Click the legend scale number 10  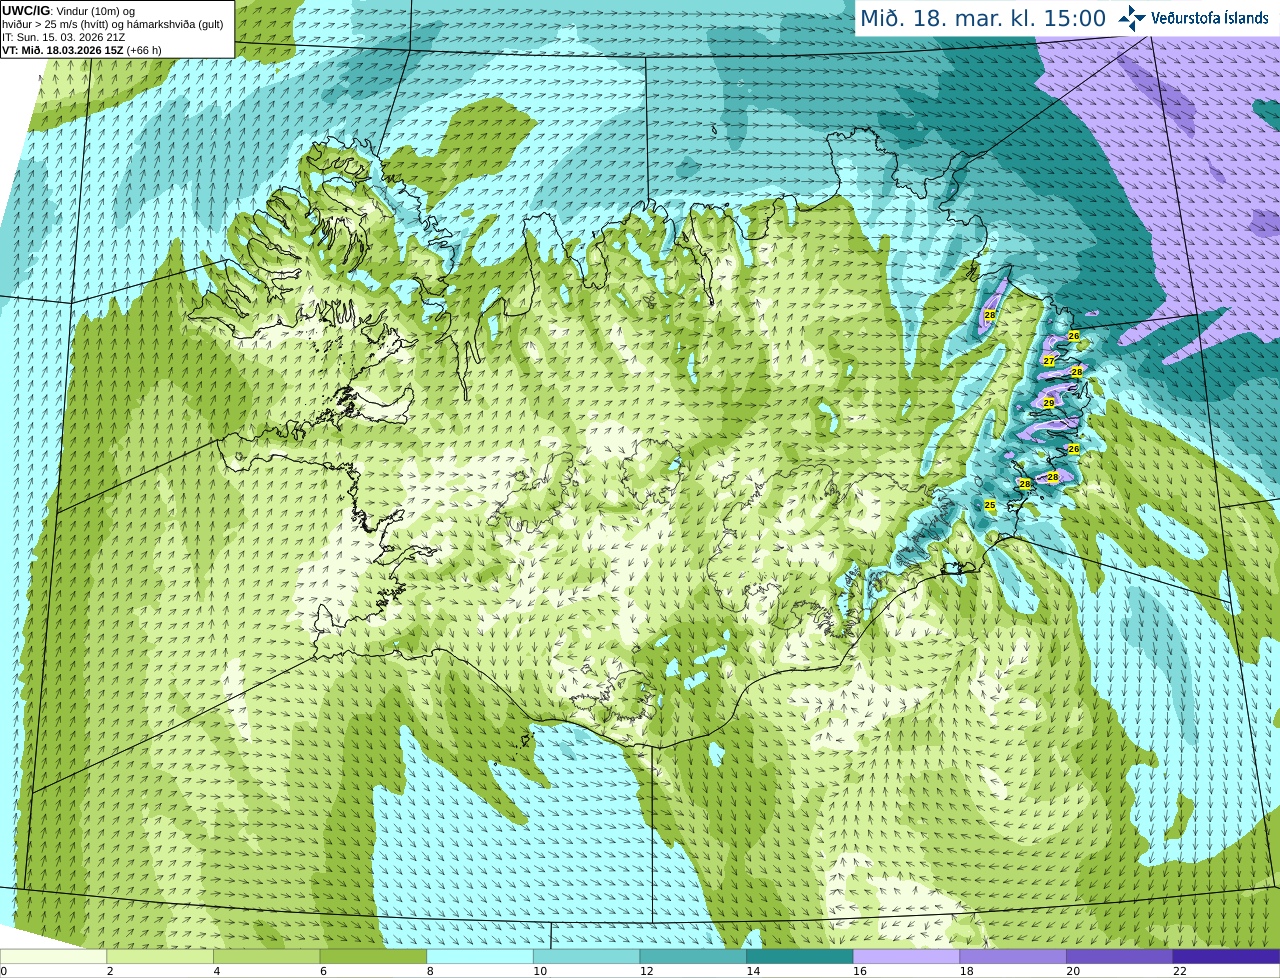point(540,971)
